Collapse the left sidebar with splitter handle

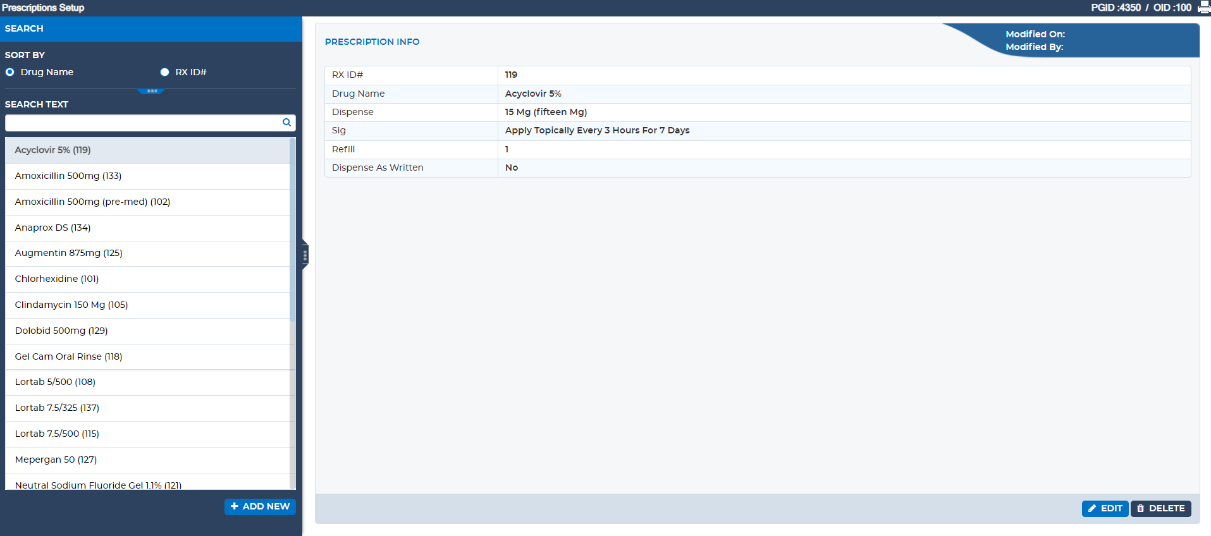pos(305,256)
